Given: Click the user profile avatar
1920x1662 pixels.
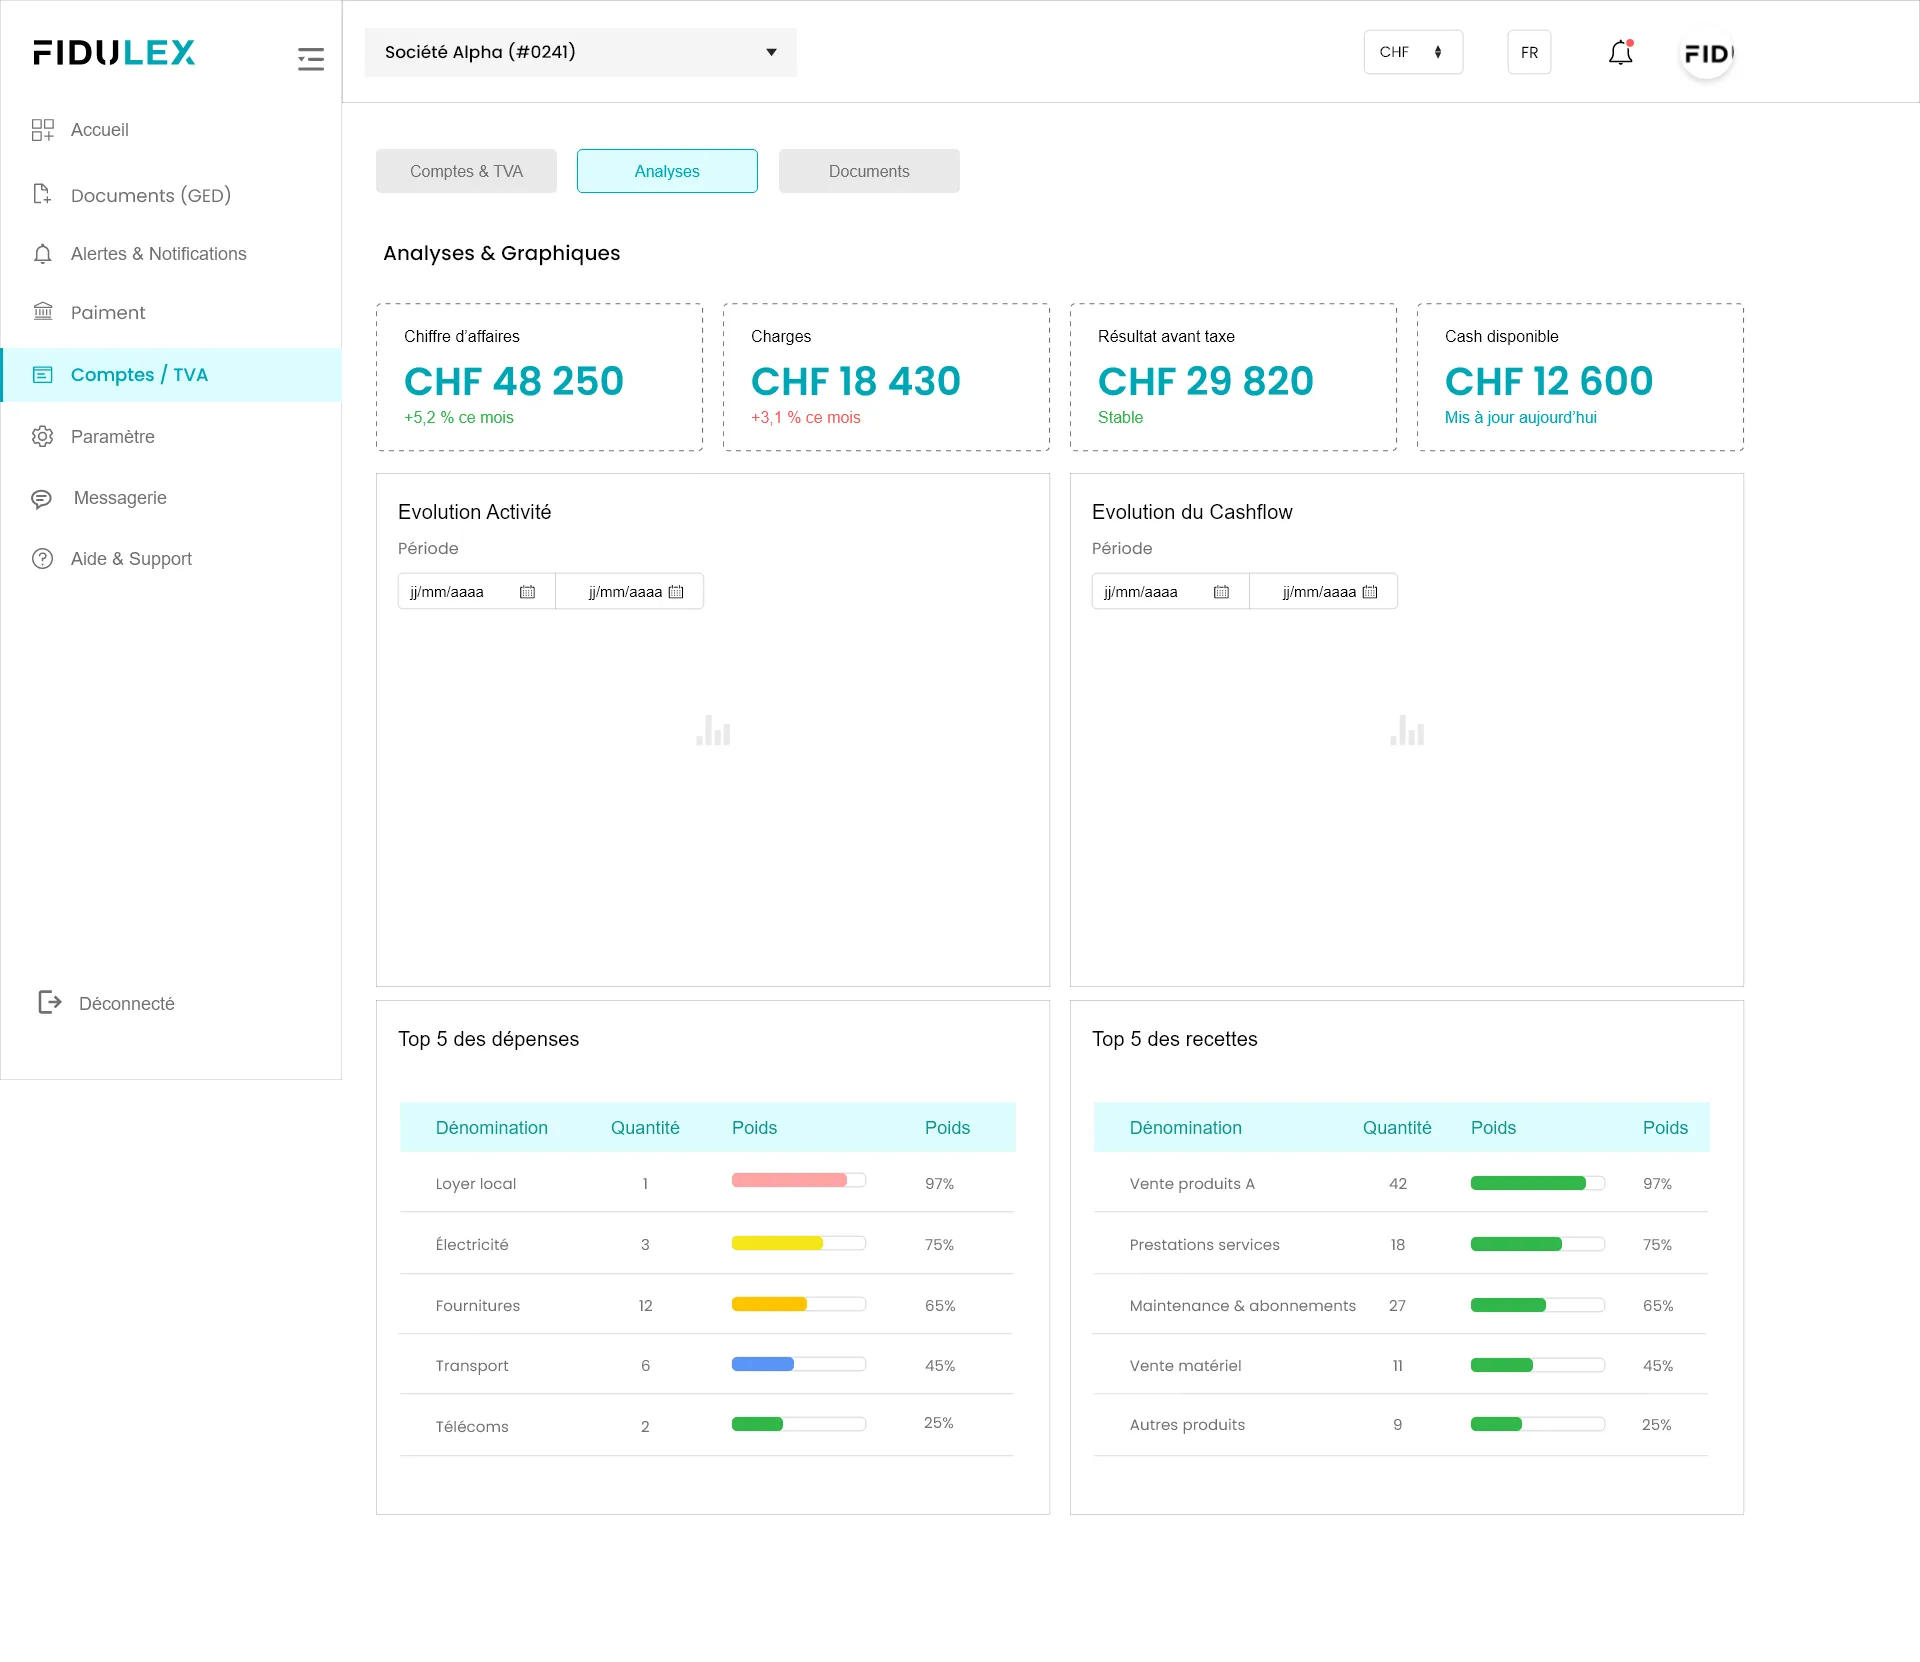Looking at the screenshot, I should coord(1707,53).
